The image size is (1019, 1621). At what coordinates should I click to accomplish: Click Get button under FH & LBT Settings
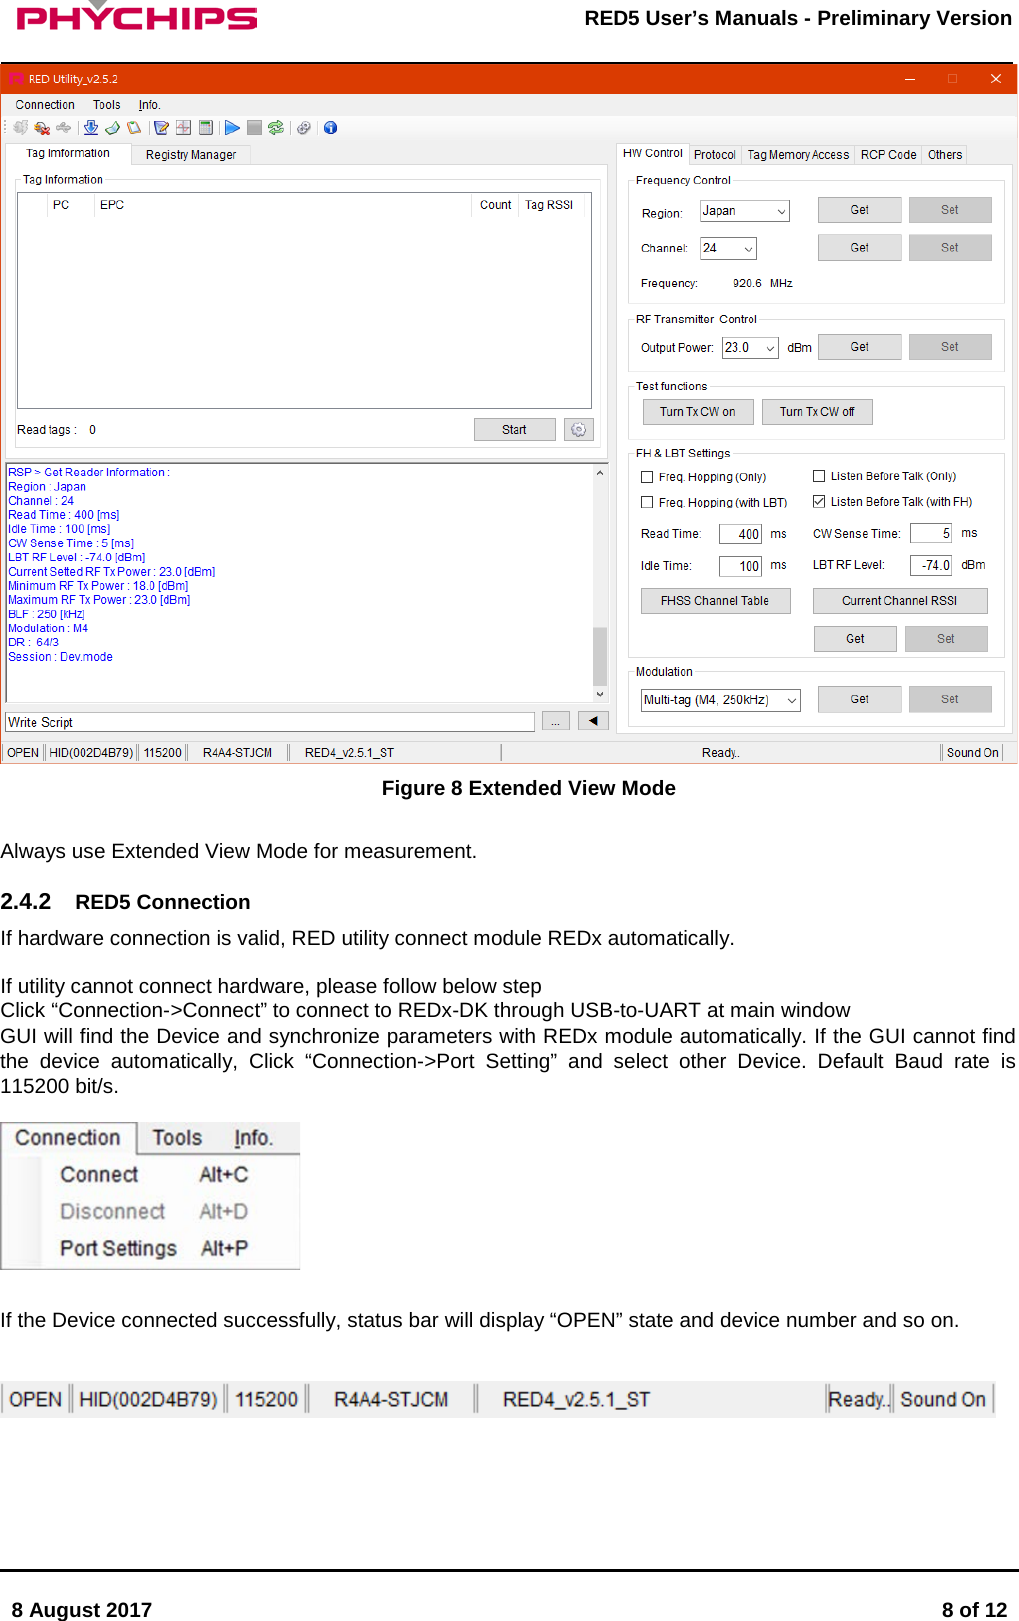[x=855, y=639]
